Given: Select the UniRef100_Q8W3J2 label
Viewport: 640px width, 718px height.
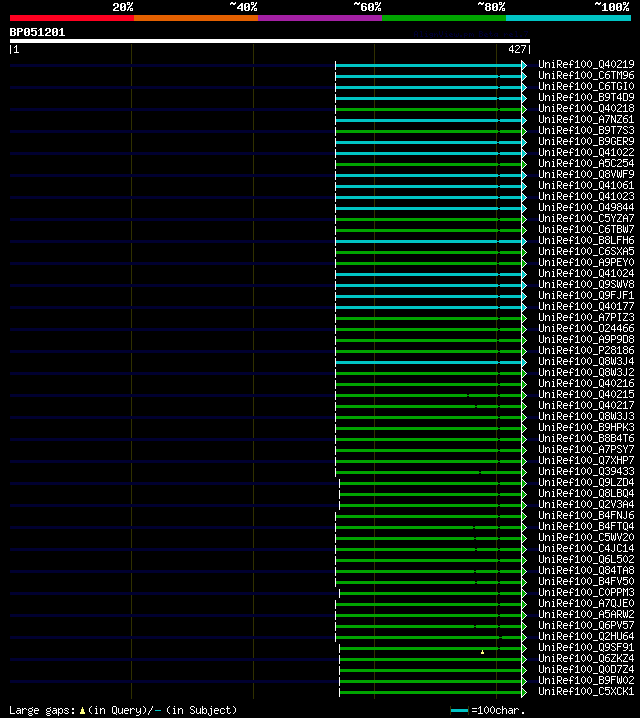Looking at the screenshot, I should [586, 372].
